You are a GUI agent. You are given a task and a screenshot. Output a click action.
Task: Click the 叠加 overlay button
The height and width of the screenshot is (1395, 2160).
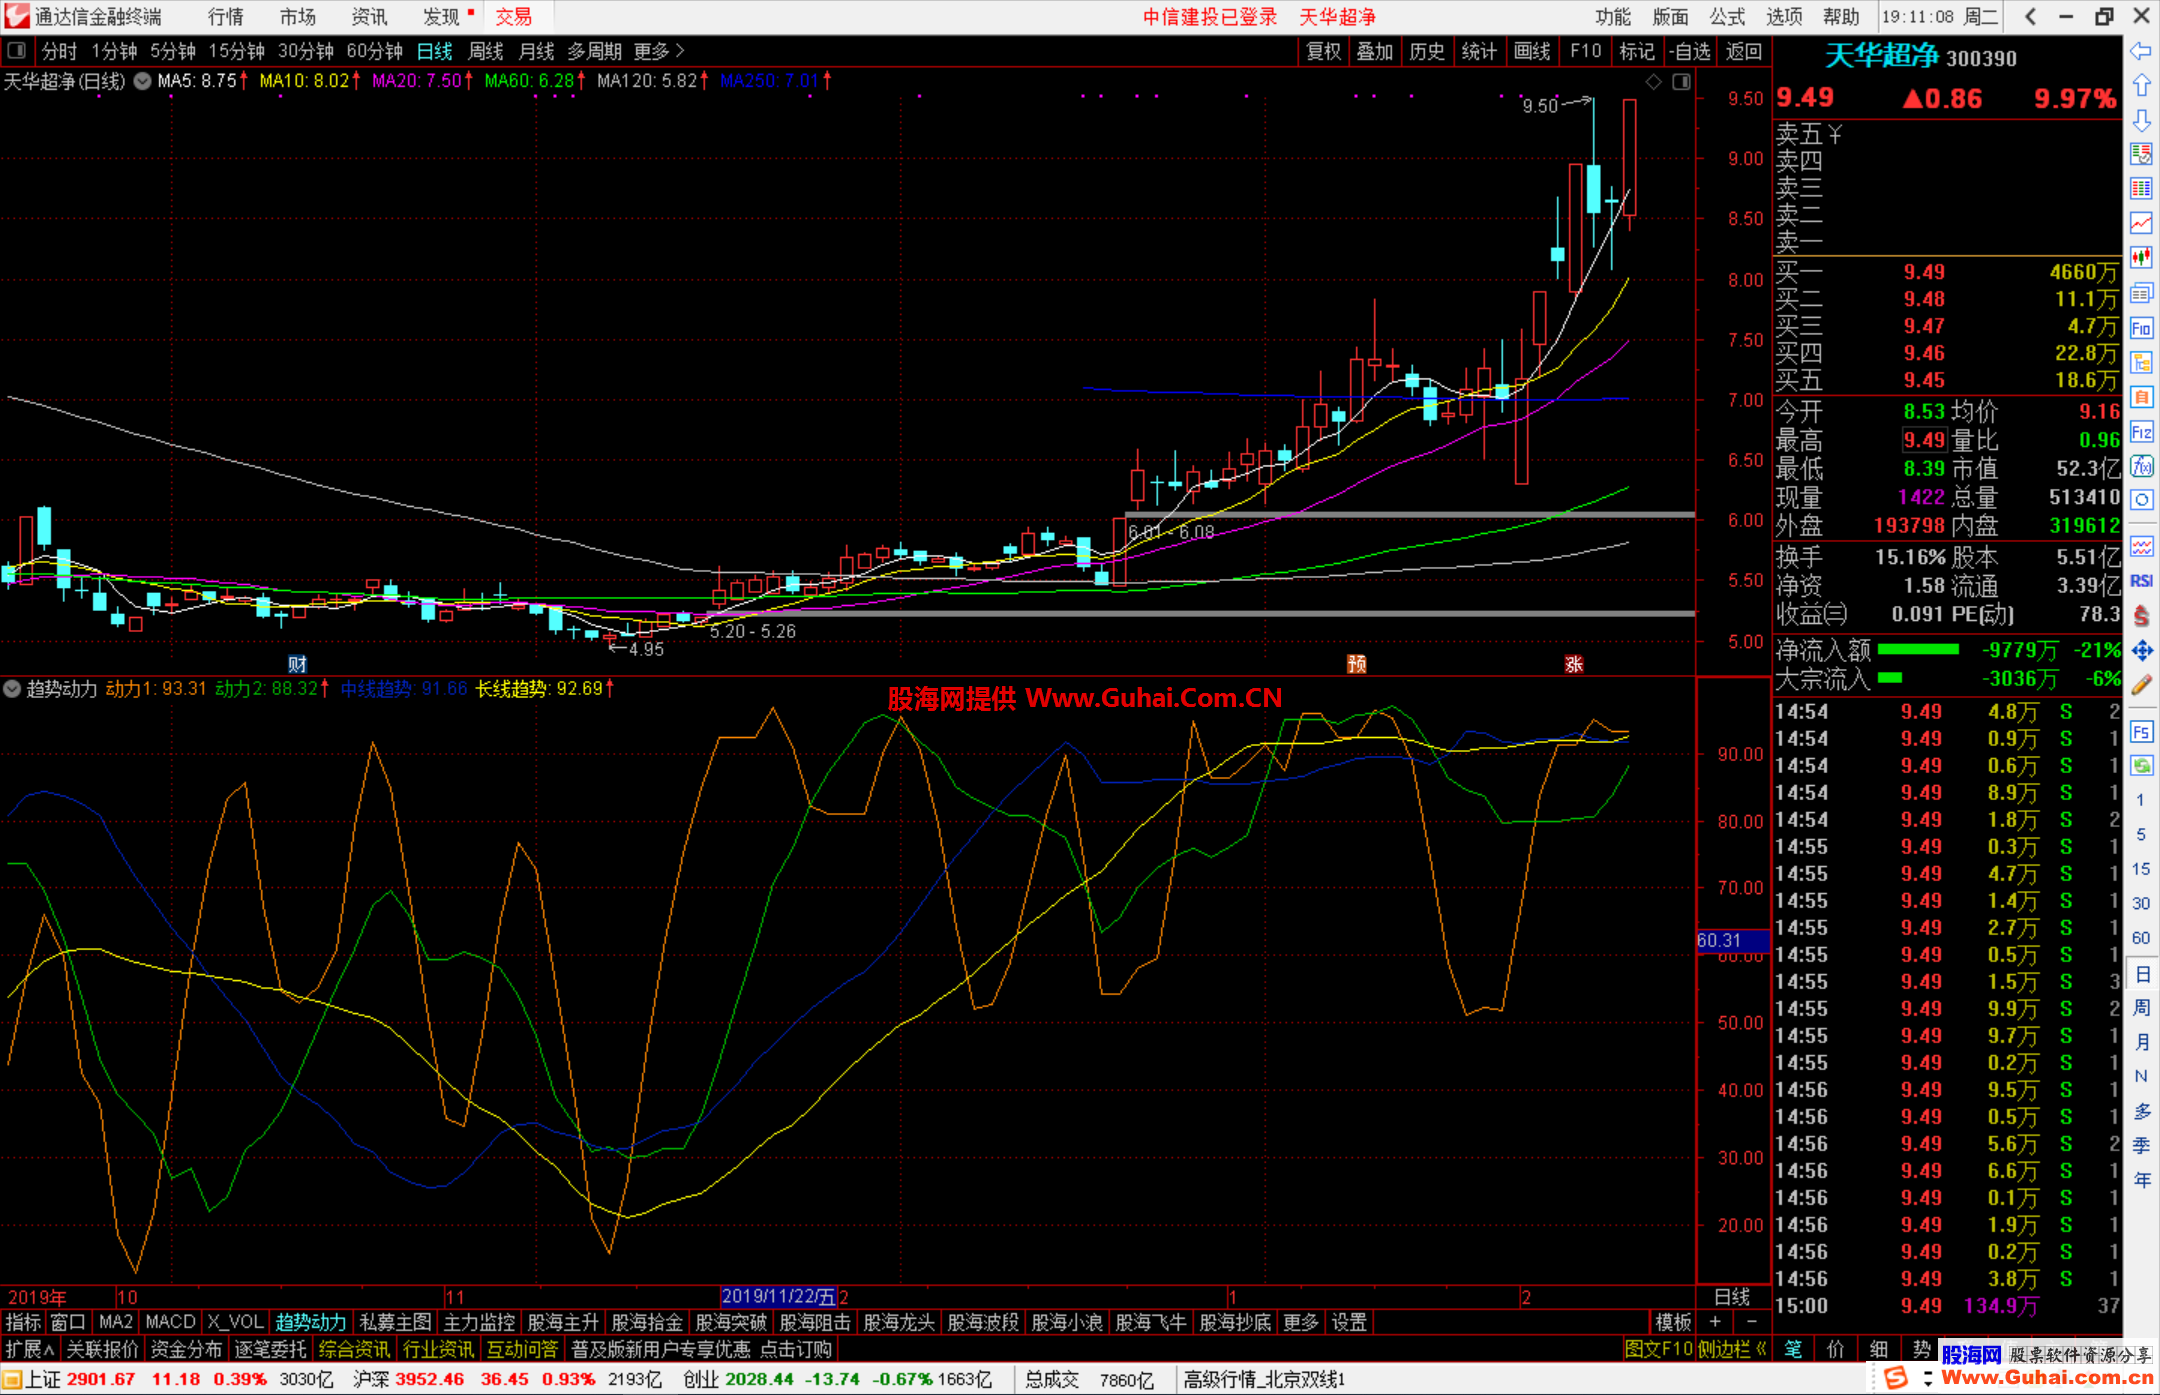(1375, 51)
